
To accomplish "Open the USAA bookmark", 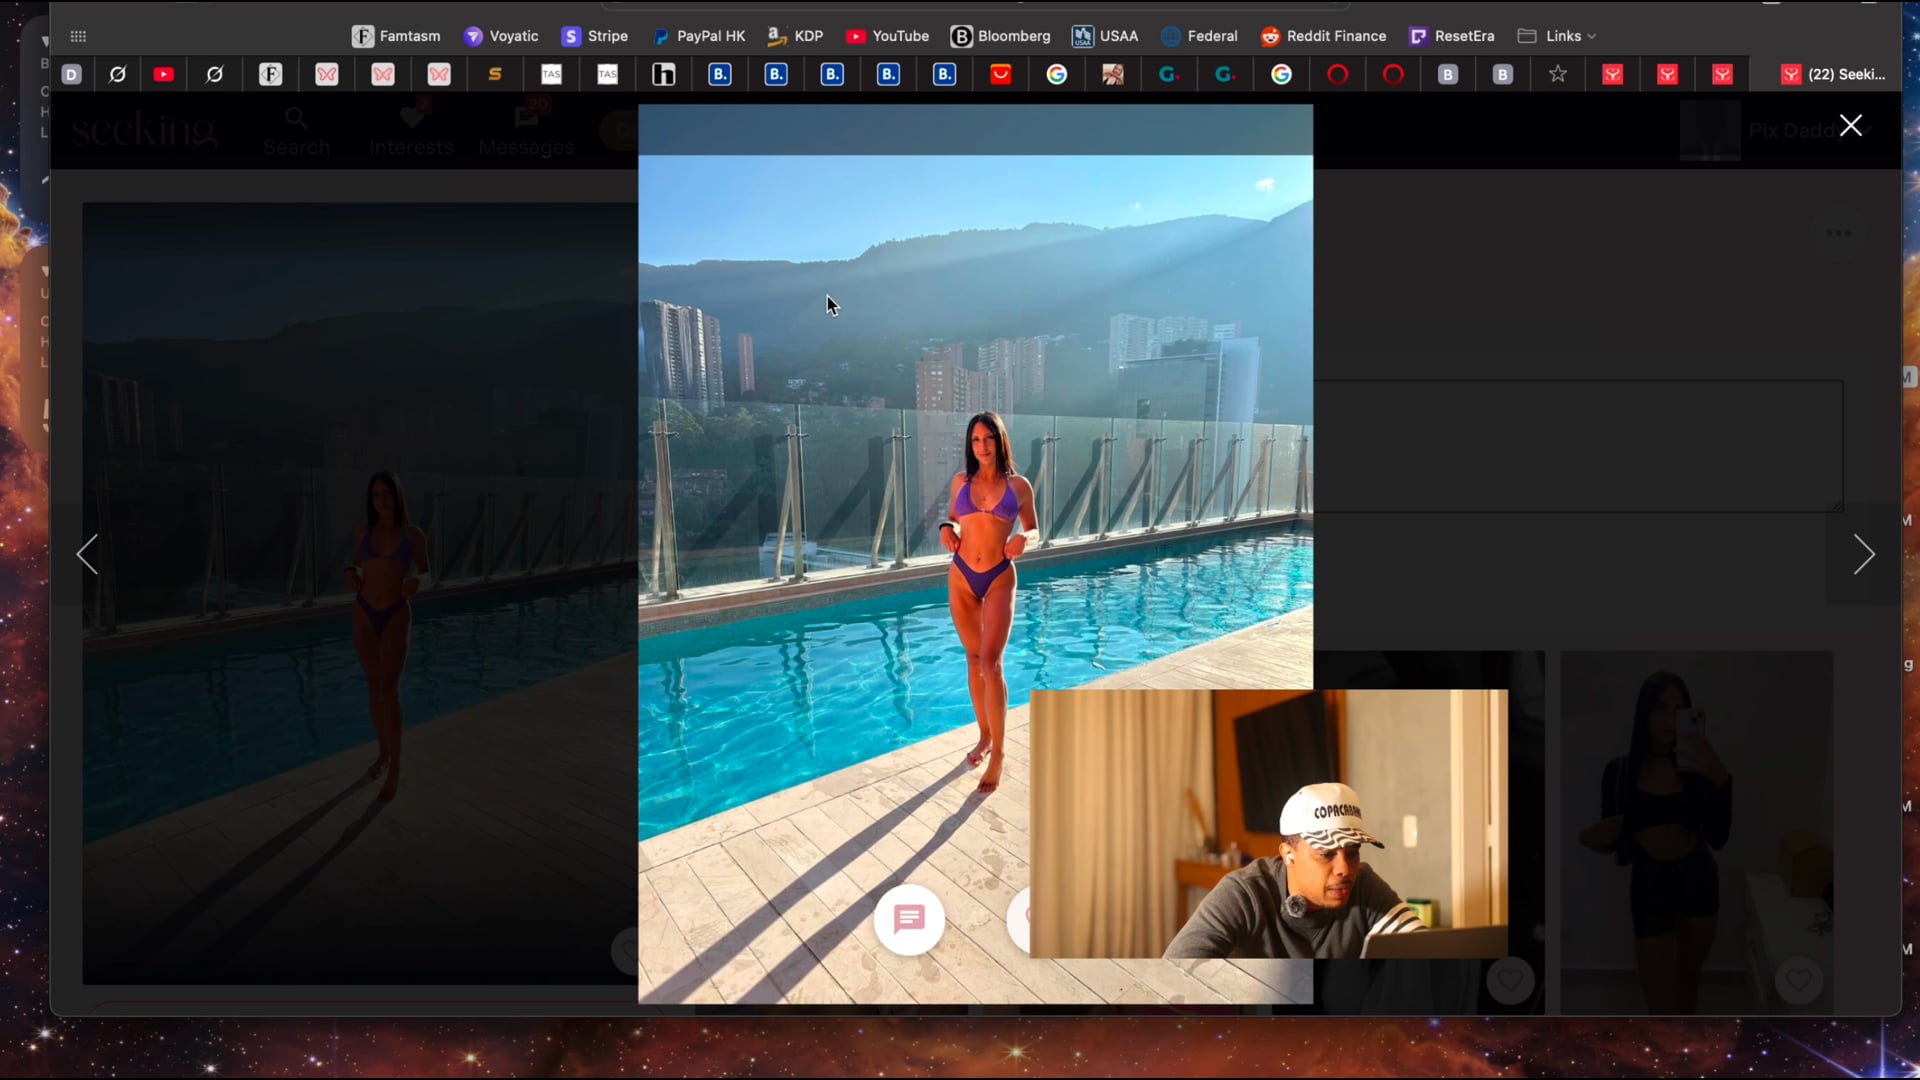I will [x=1105, y=36].
